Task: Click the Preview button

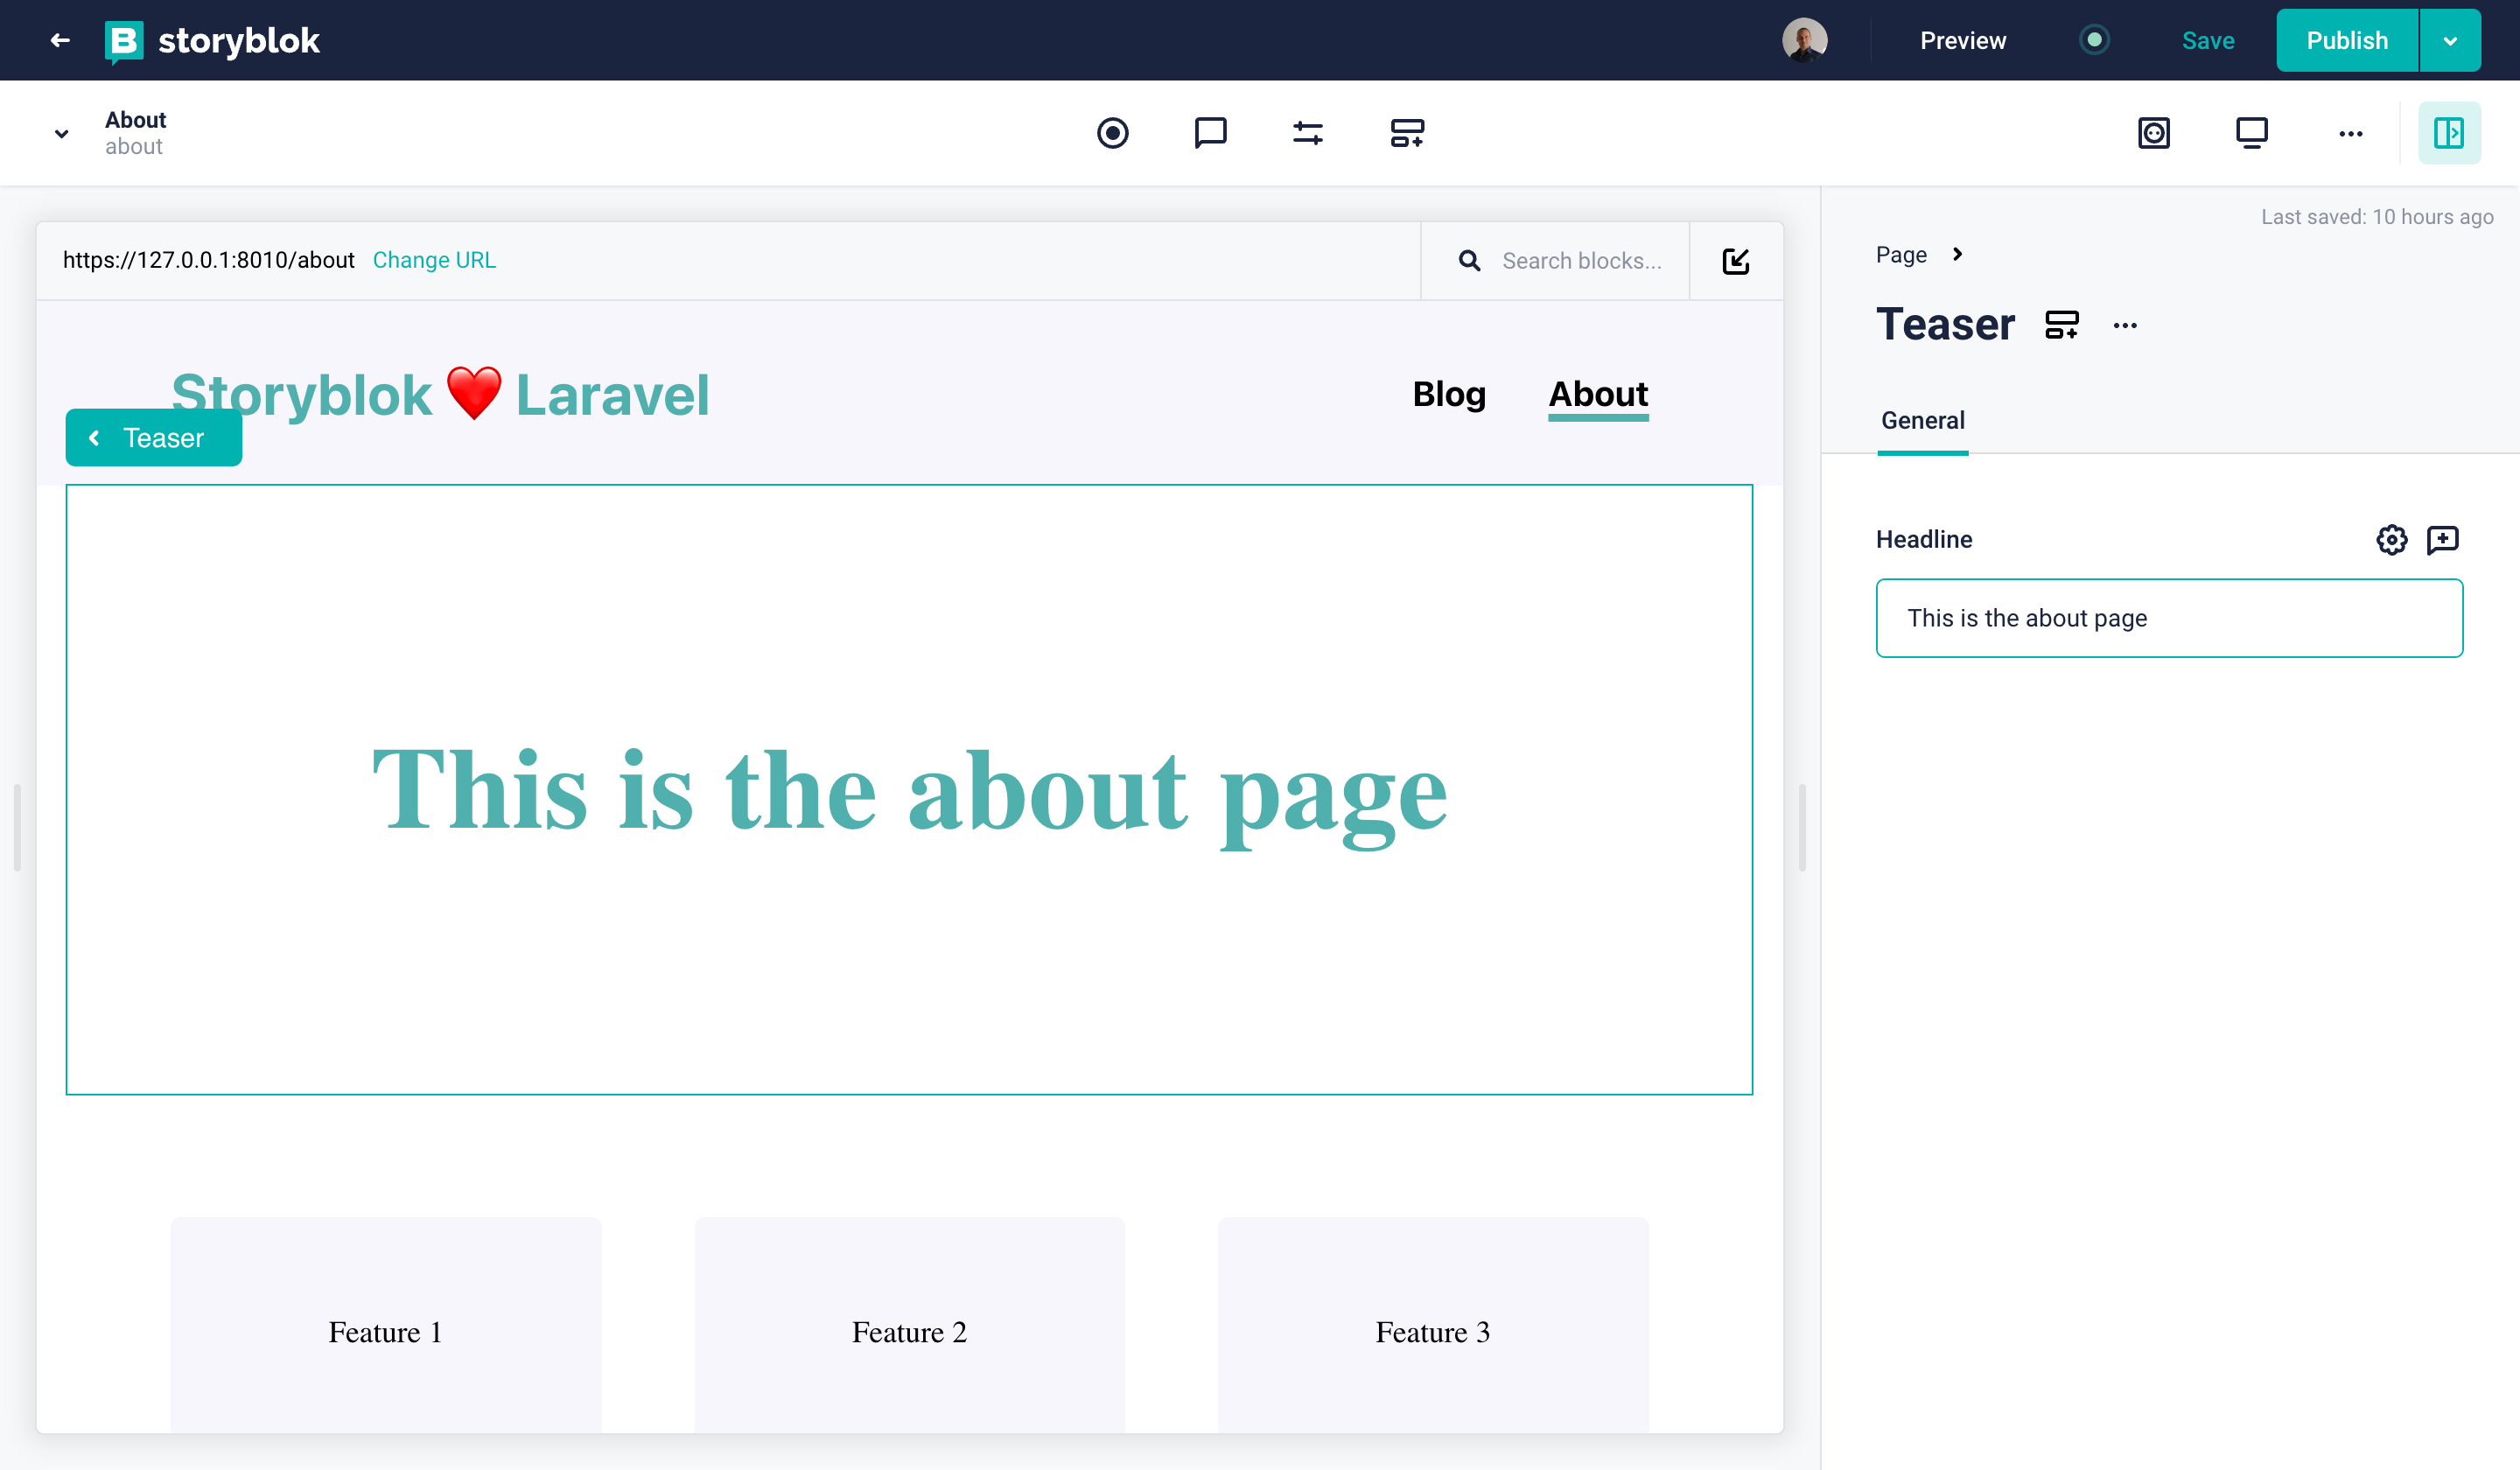Action: coord(1963,40)
